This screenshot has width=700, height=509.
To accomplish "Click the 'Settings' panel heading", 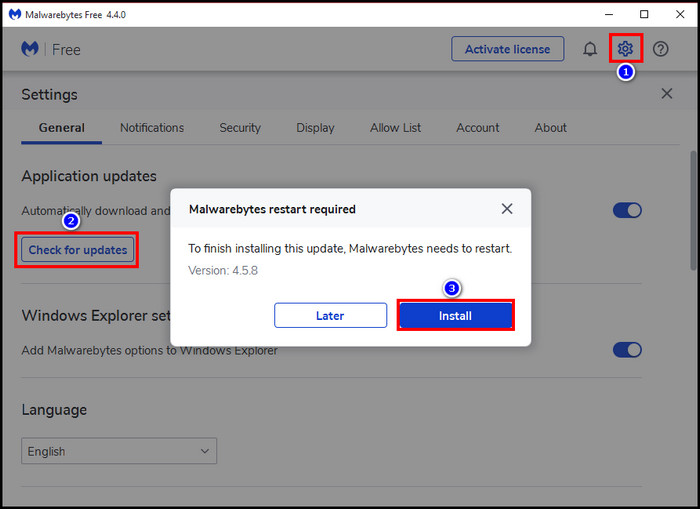I will (x=49, y=95).
